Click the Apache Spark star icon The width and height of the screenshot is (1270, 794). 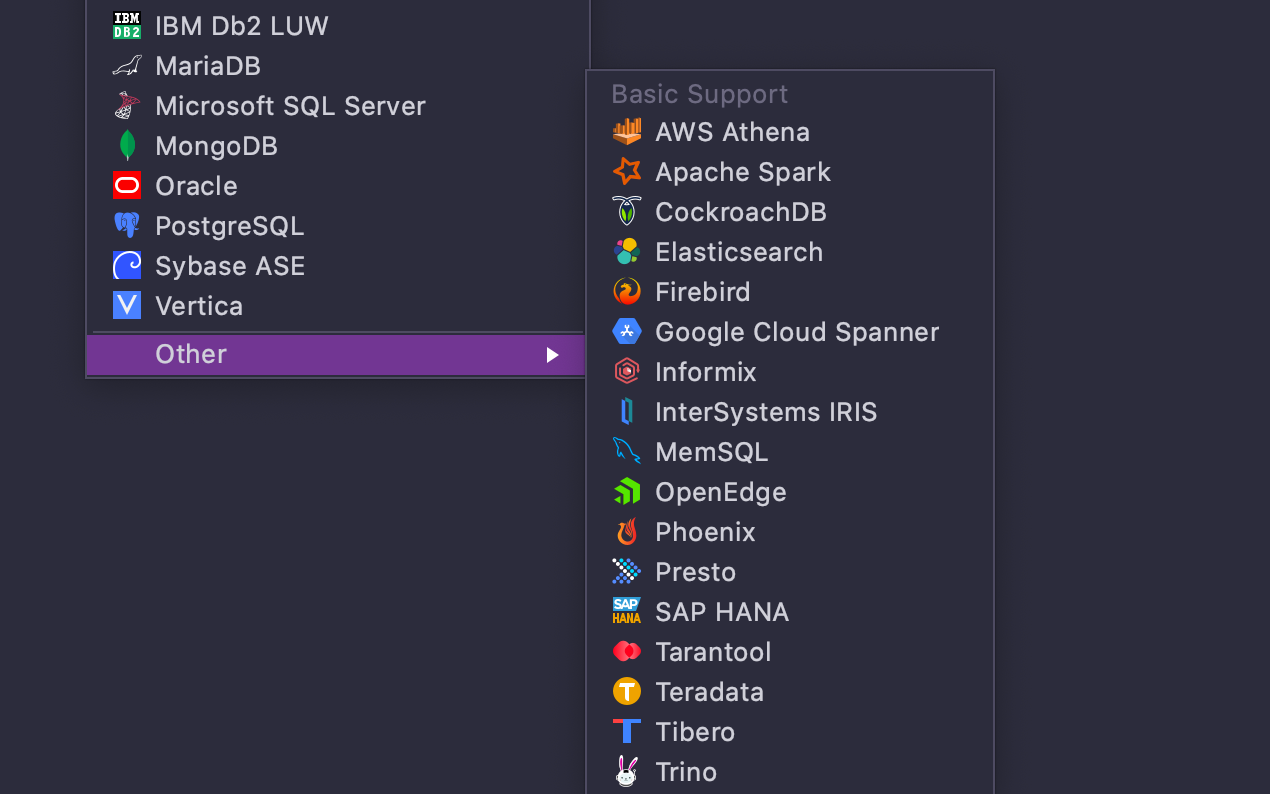(627, 172)
